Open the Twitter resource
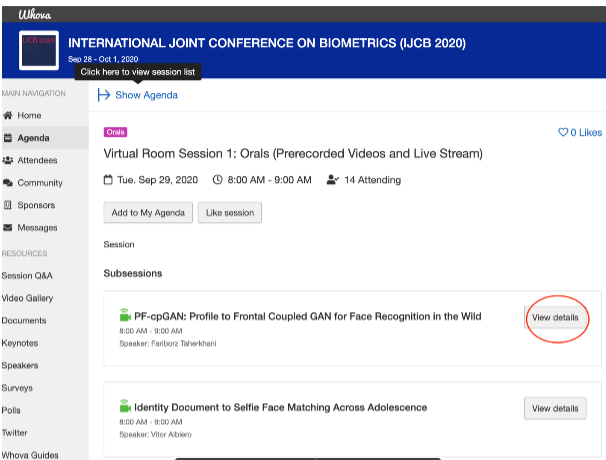Image resolution: width=606 pixels, height=460 pixels. pos(14,433)
